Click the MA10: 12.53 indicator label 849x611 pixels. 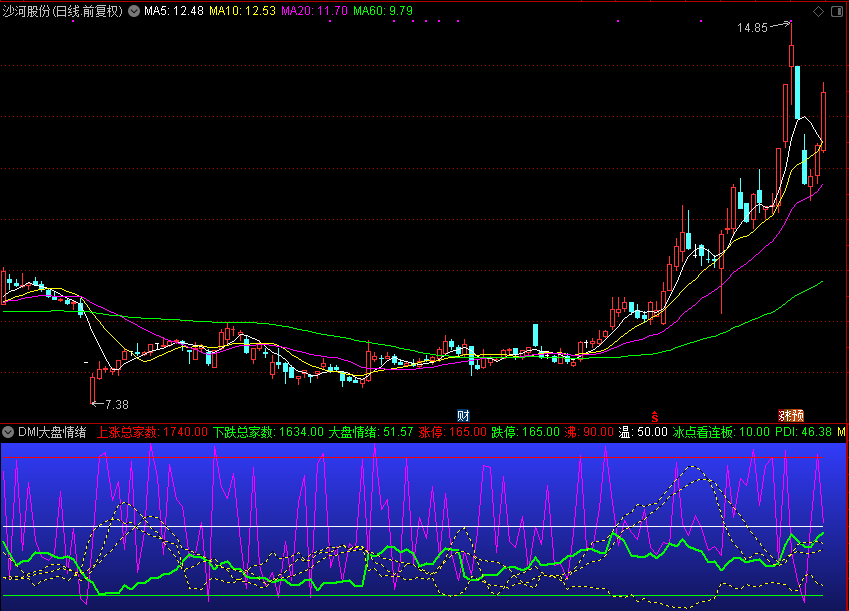point(243,11)
